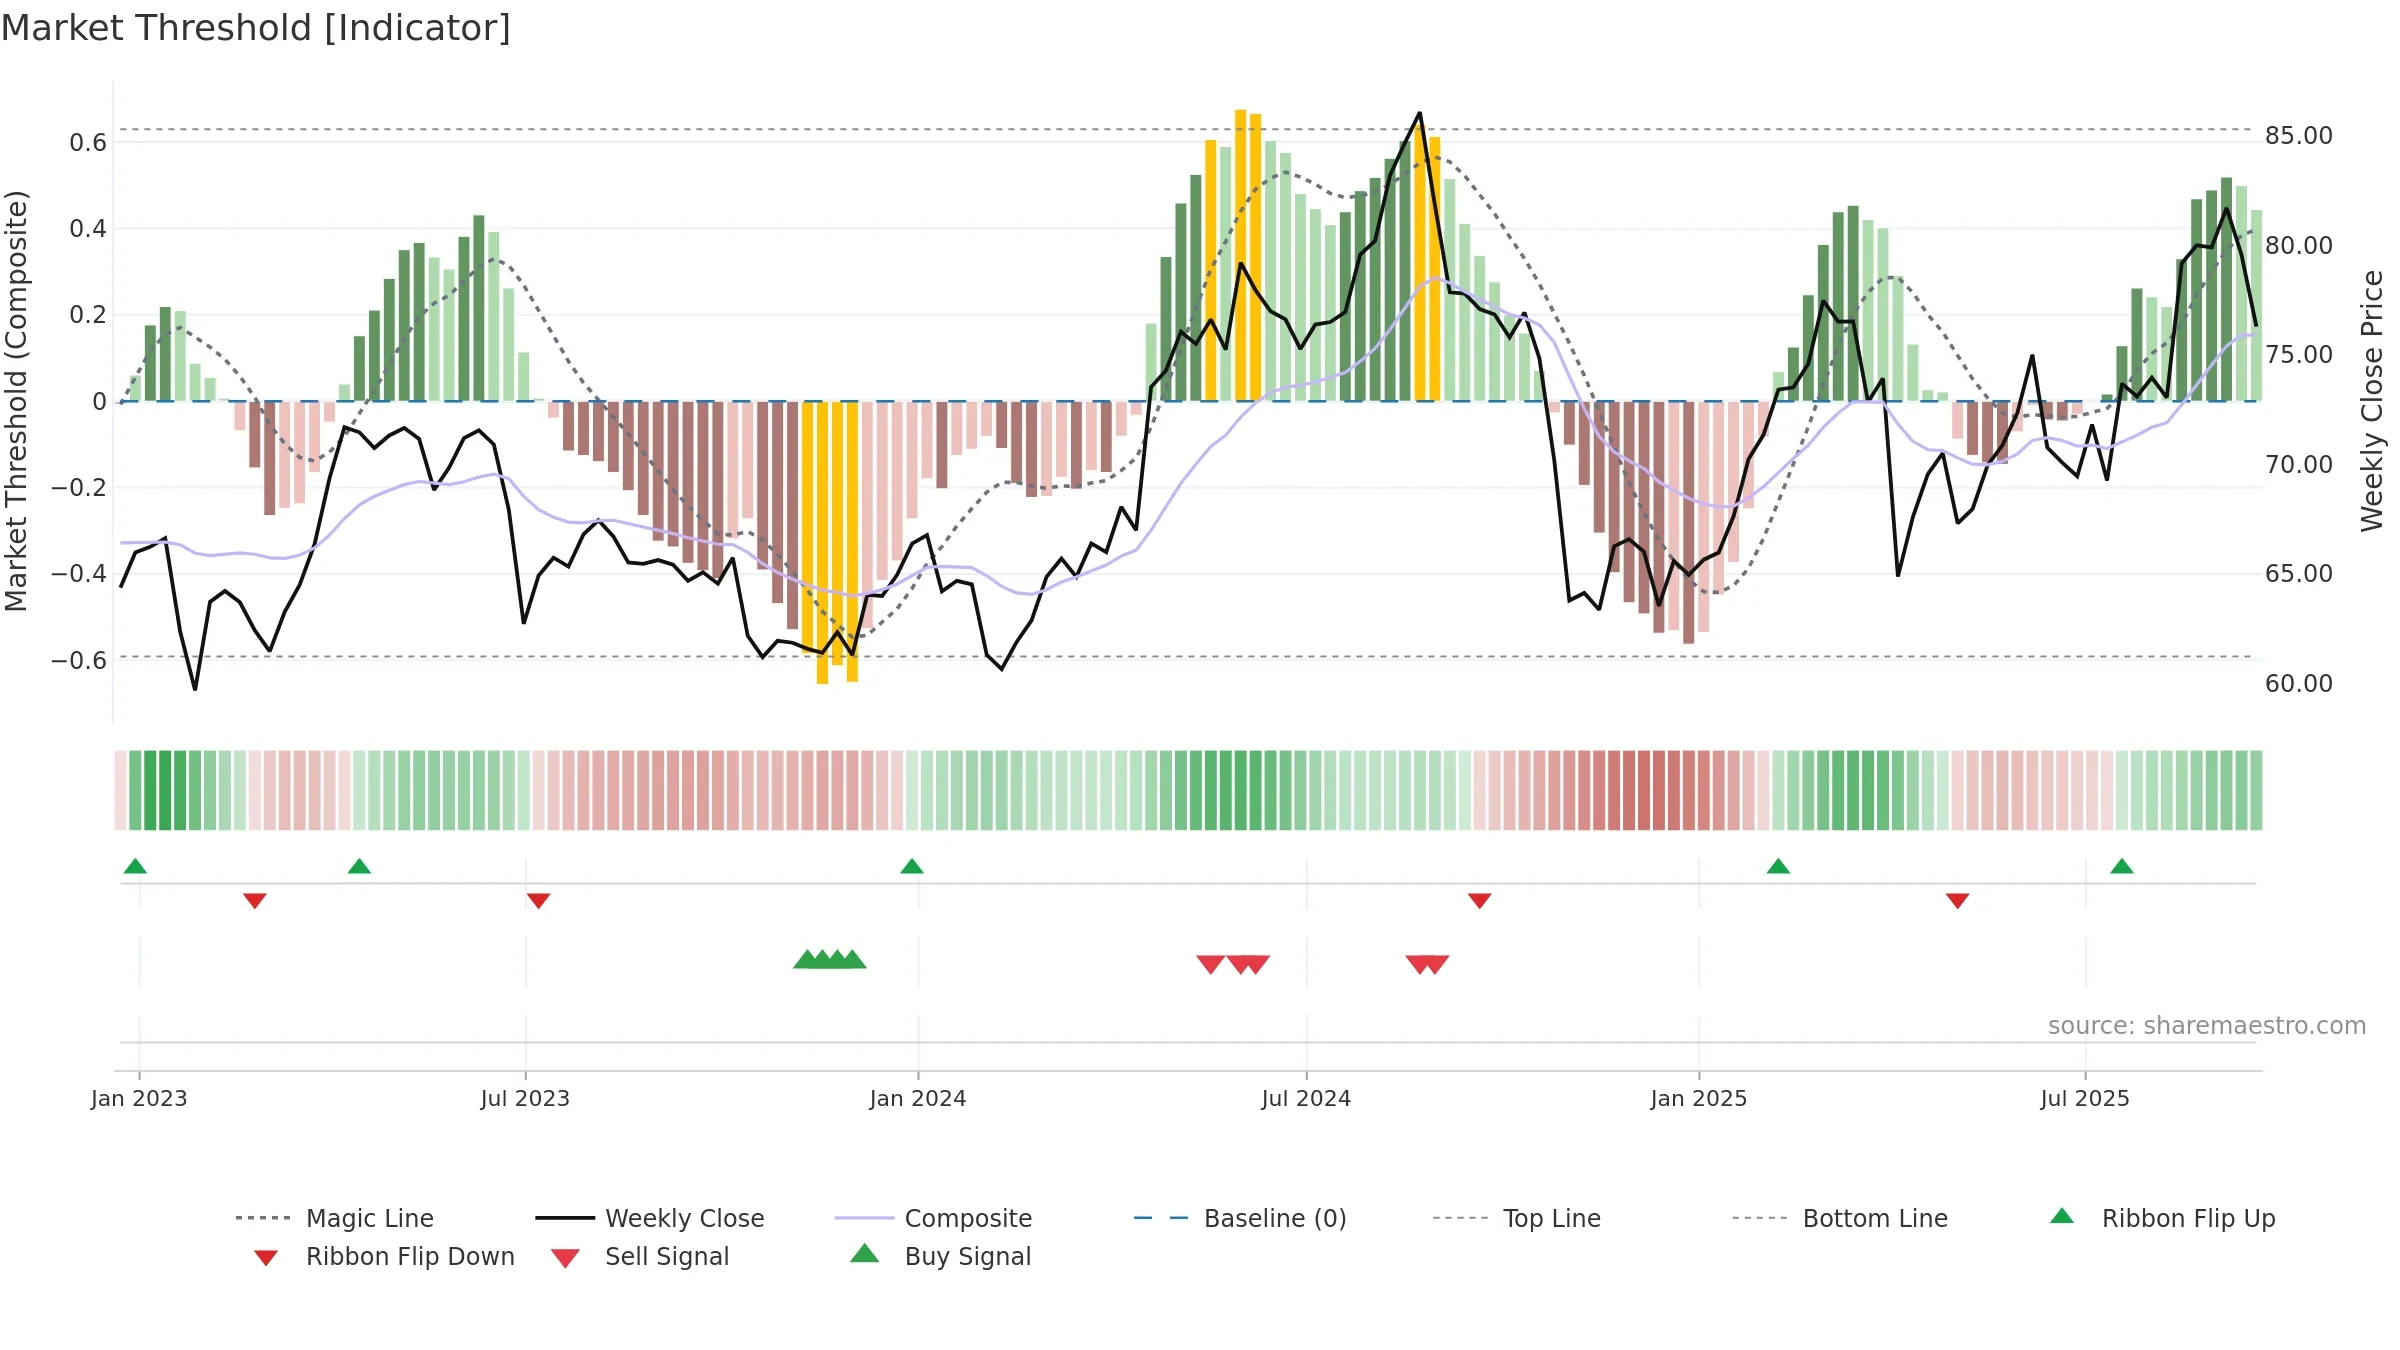Click the source: sharemaestro.com text

[x=2207, y=1026]
